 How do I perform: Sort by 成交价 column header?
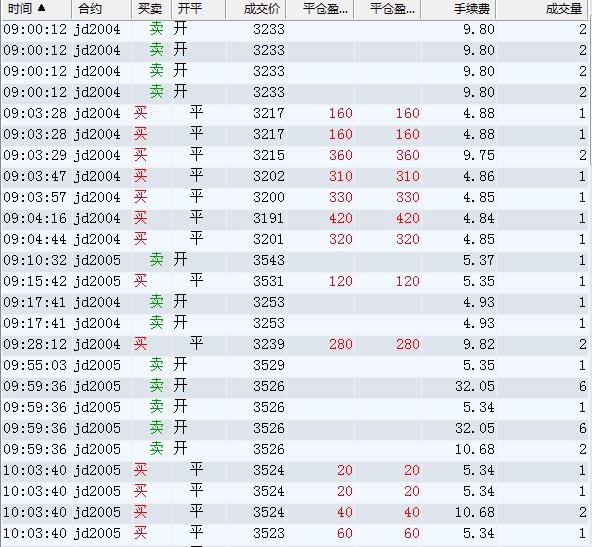[x=256, y=9]
